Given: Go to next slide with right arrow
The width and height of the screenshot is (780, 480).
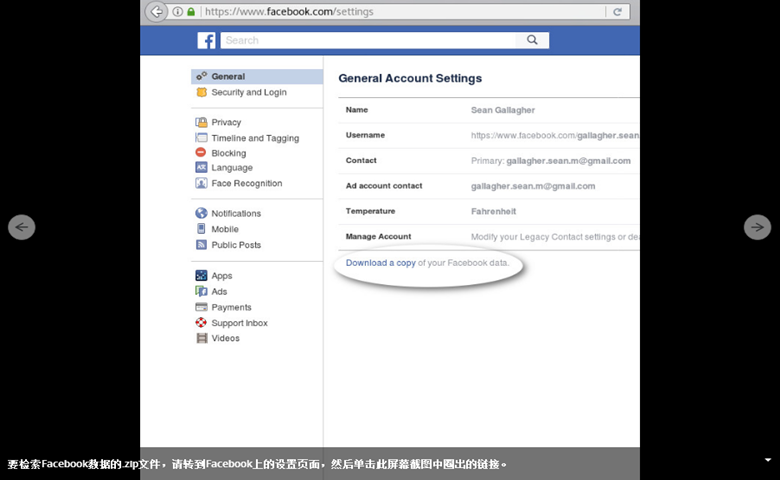Looking at the screenshot, I should coord(757,227).
